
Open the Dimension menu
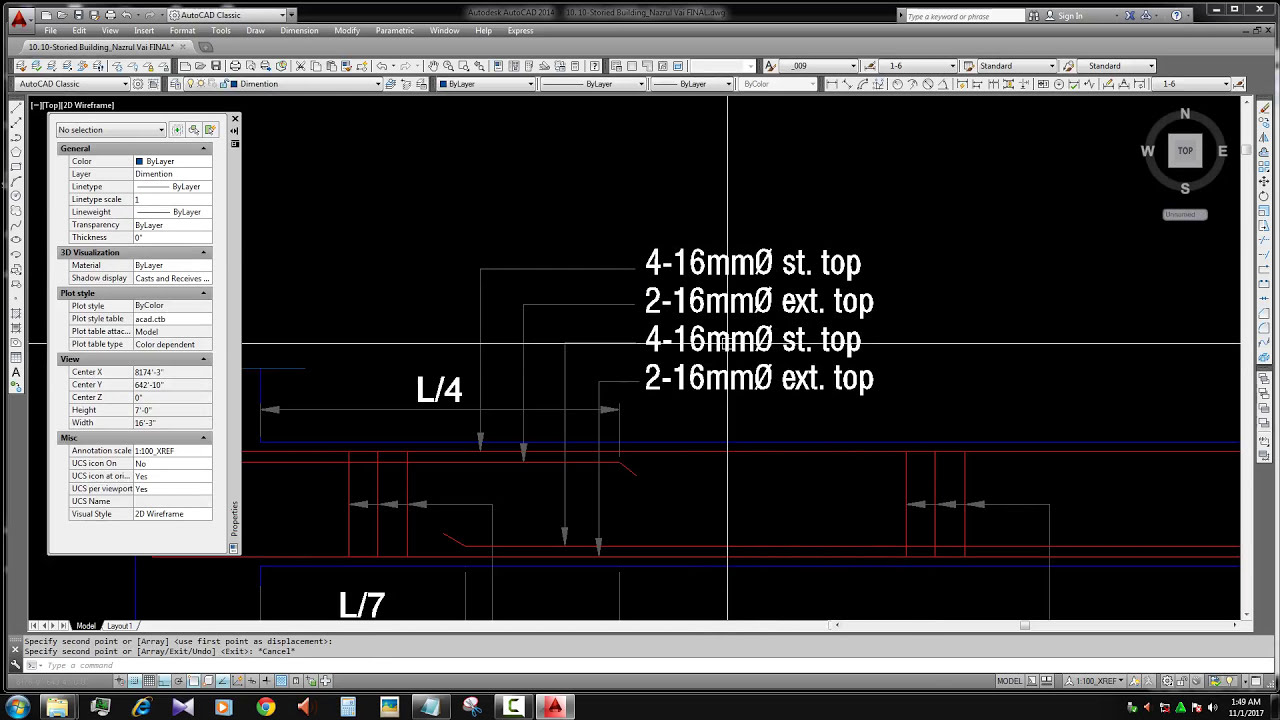point(299,31)
